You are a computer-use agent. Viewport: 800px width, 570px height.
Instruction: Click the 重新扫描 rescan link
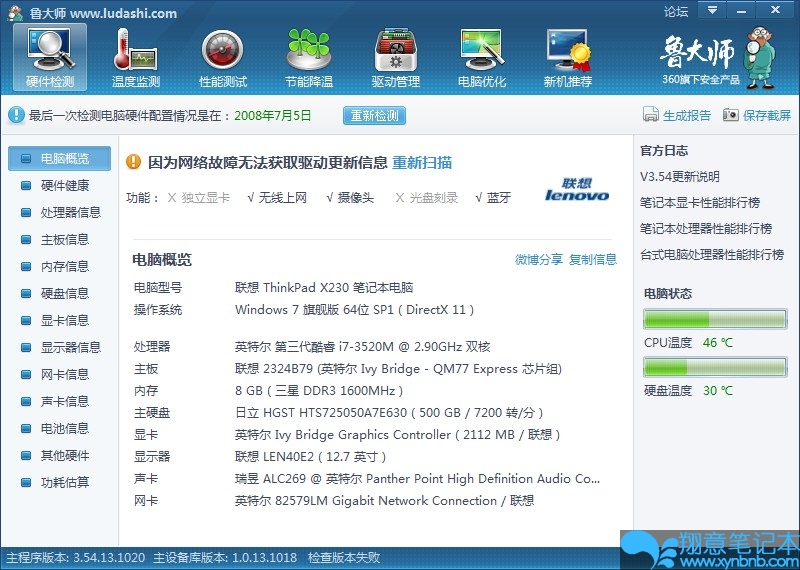(x=422, y=162)
